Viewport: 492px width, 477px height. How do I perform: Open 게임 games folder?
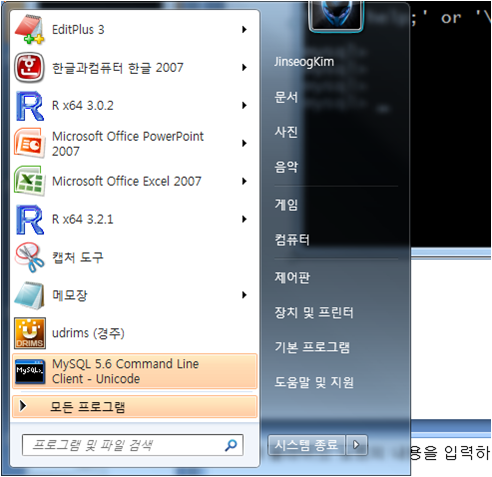coord(286,204)
